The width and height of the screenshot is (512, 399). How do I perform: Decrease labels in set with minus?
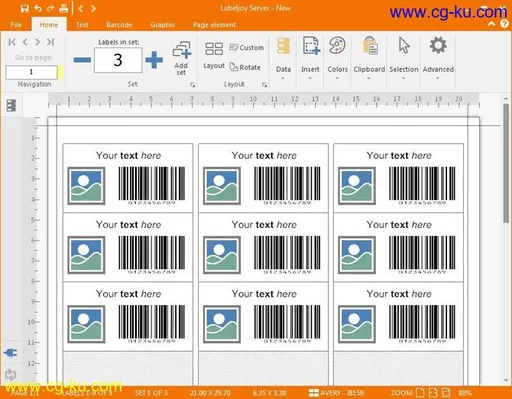tap(82, 60)
